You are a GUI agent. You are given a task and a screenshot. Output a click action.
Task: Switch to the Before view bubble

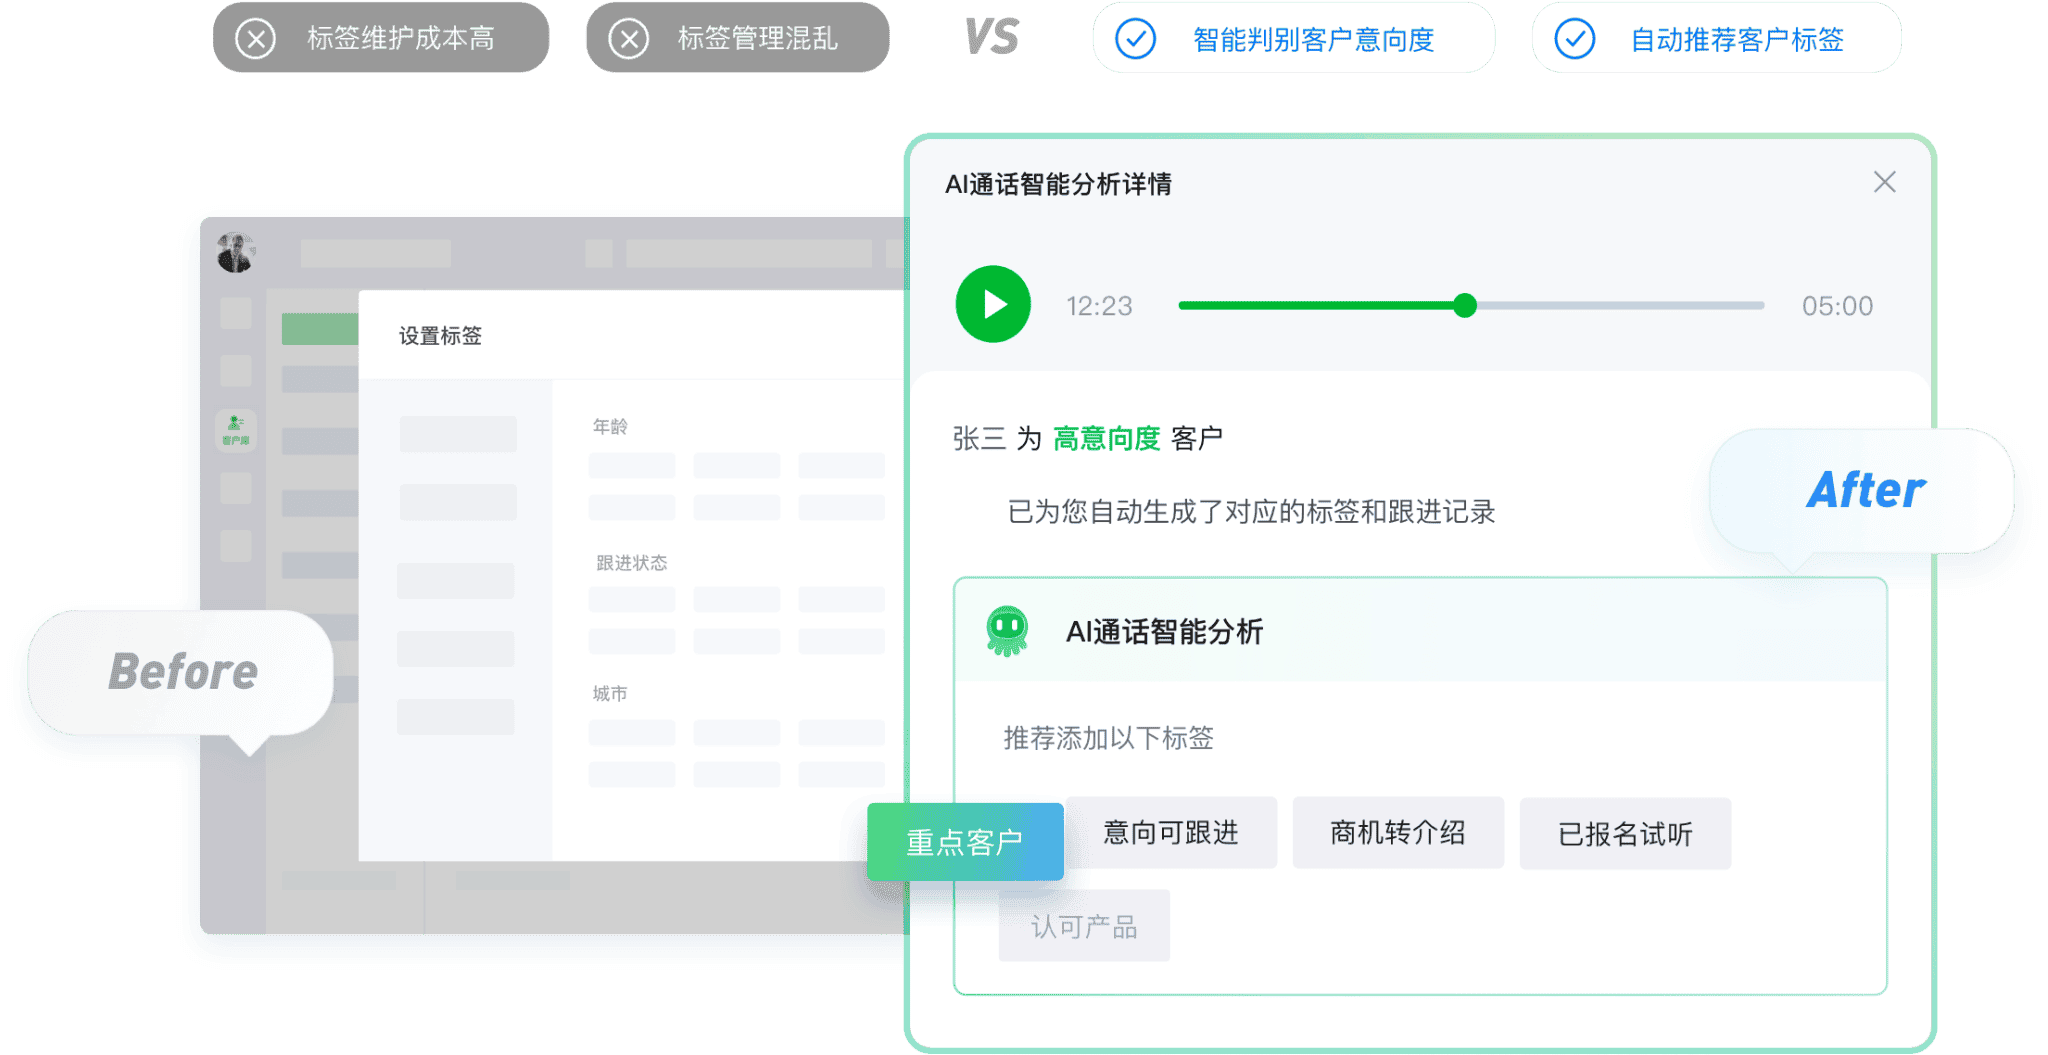click(x=182, y=671)
